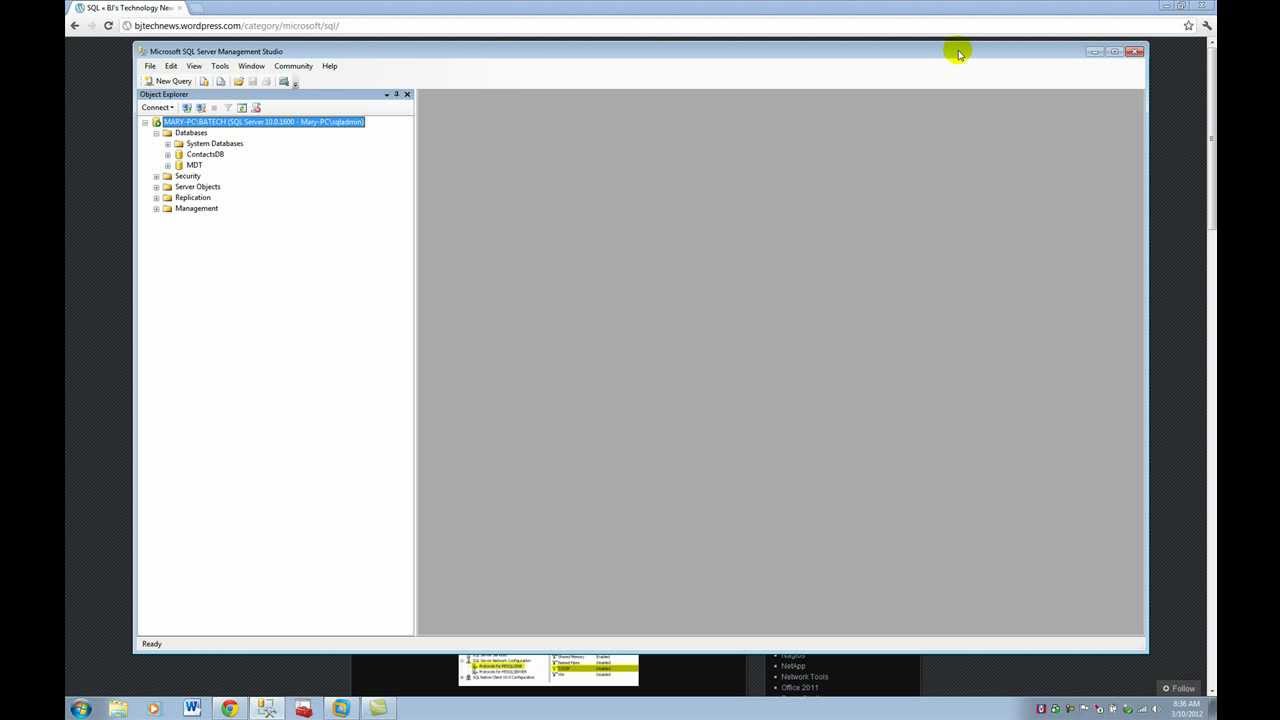This screenshot has width=1280, height=720.
Task: Open the toolbar options overflow arrow
Action: coord(296,84)
